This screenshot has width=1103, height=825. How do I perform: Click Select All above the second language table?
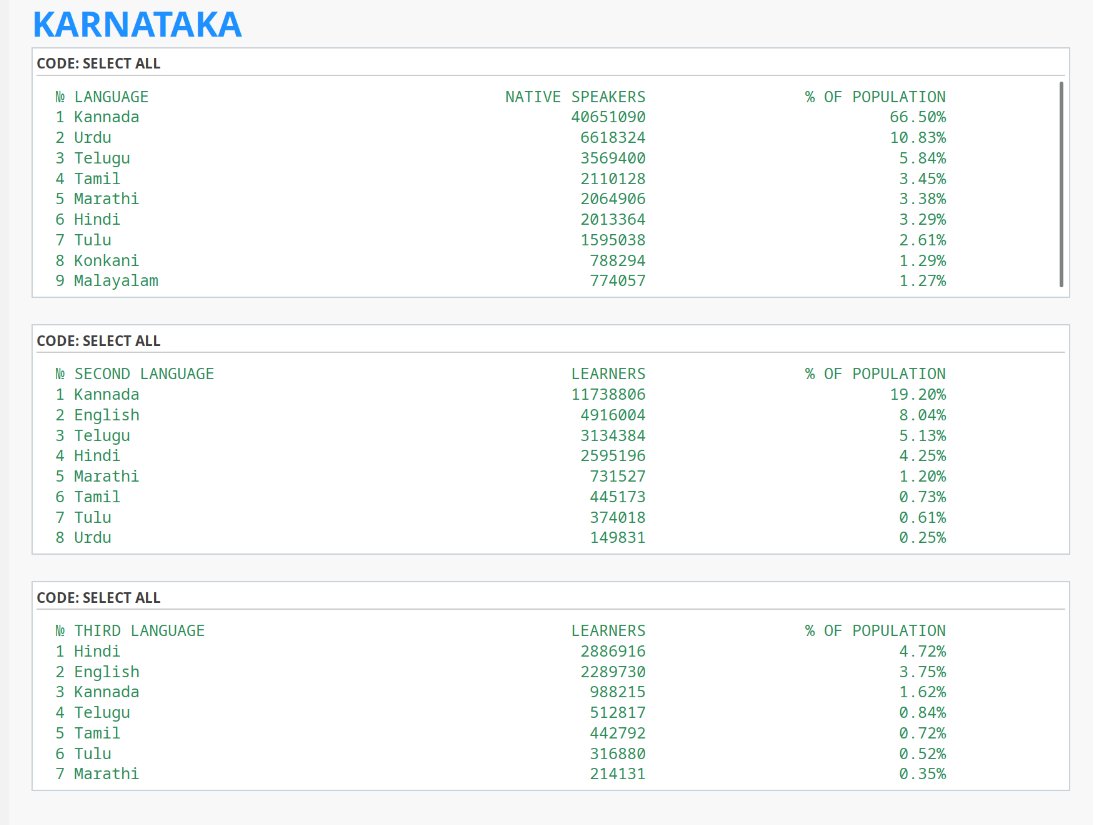click(x=121, y=340)
